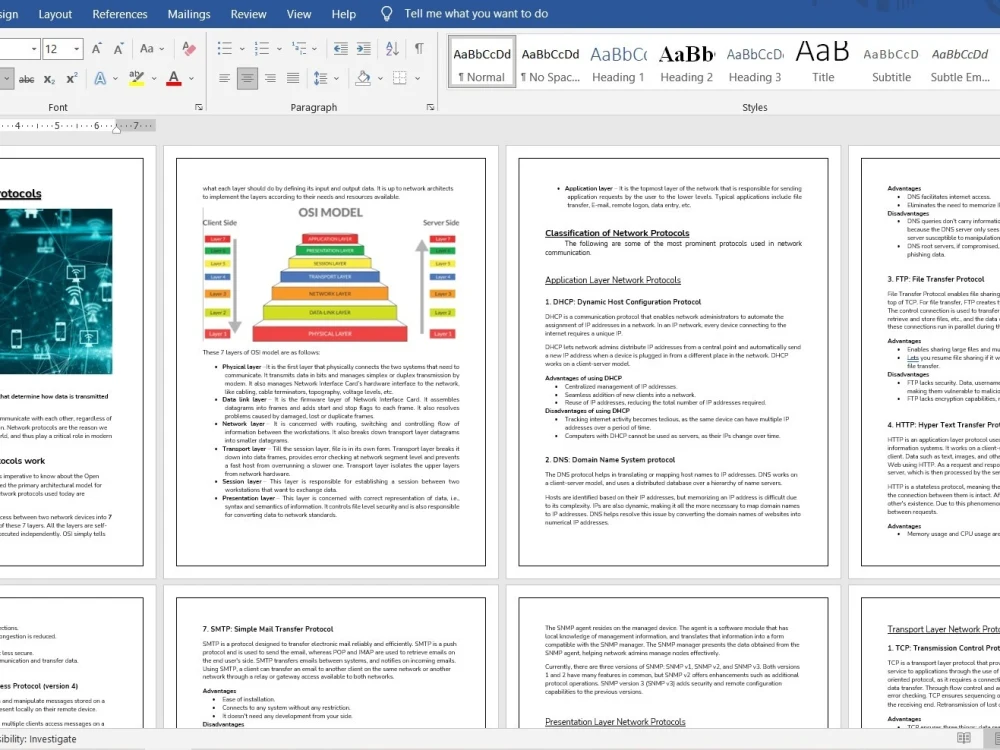Open the Help tab
The image size is (1000, 750).
pyautogui.click(x=344, y=14)
